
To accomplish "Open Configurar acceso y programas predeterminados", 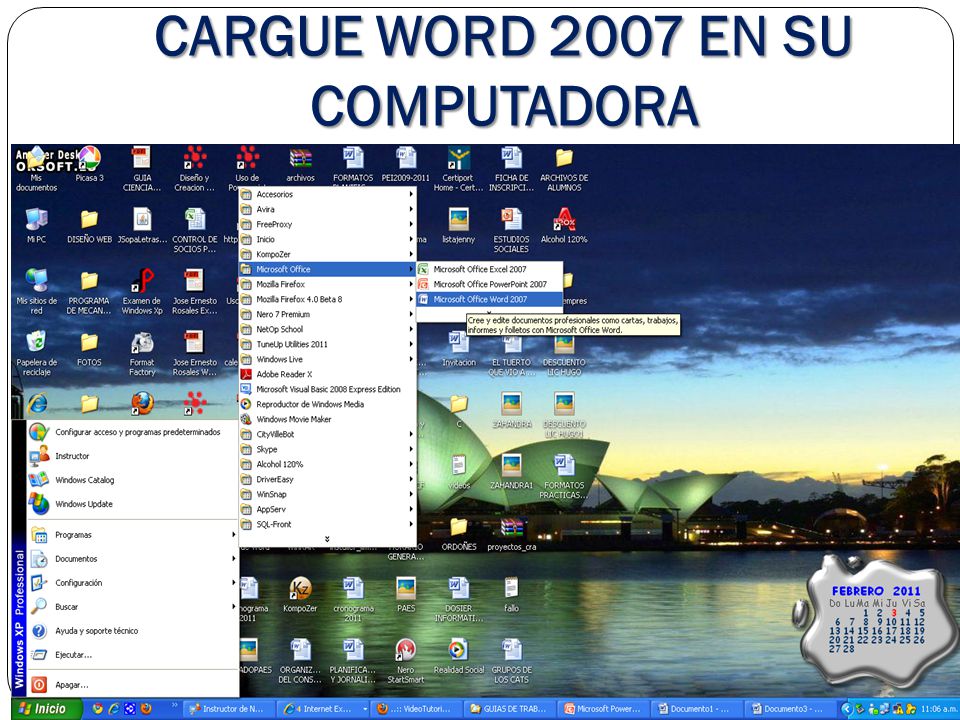I will pos(132,432).
